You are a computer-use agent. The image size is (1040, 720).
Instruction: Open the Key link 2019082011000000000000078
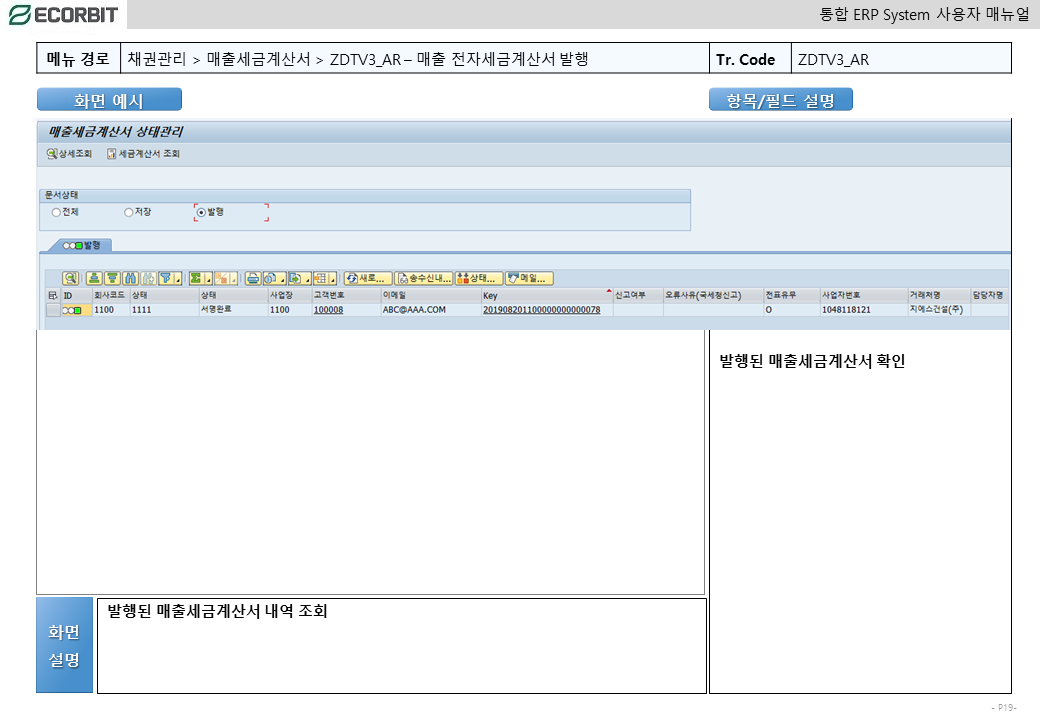coord(541,310)
